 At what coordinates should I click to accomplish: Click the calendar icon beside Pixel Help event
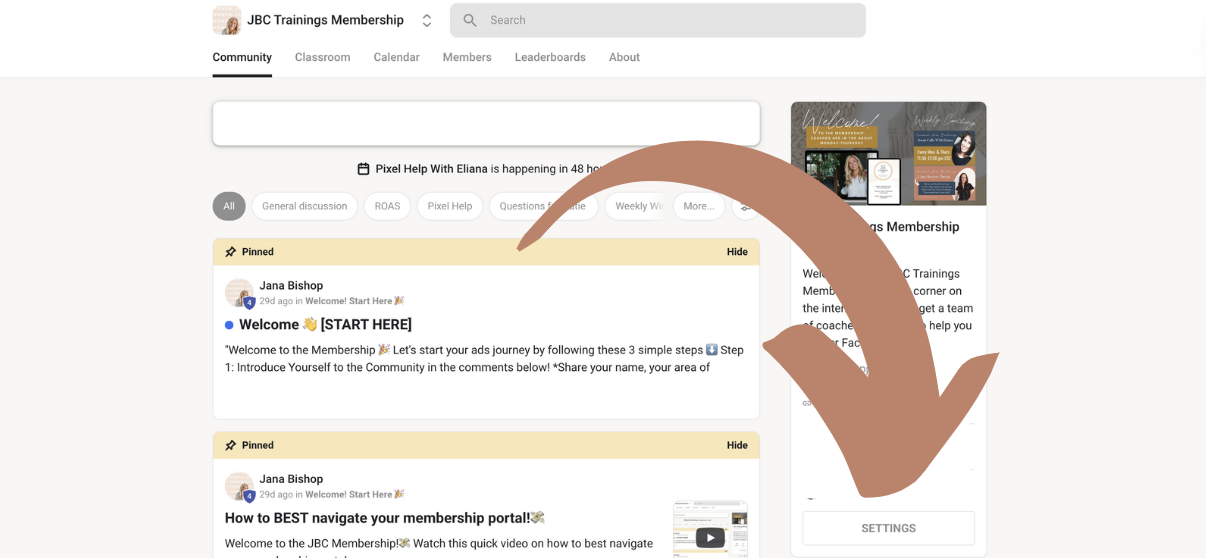point(363,169)
